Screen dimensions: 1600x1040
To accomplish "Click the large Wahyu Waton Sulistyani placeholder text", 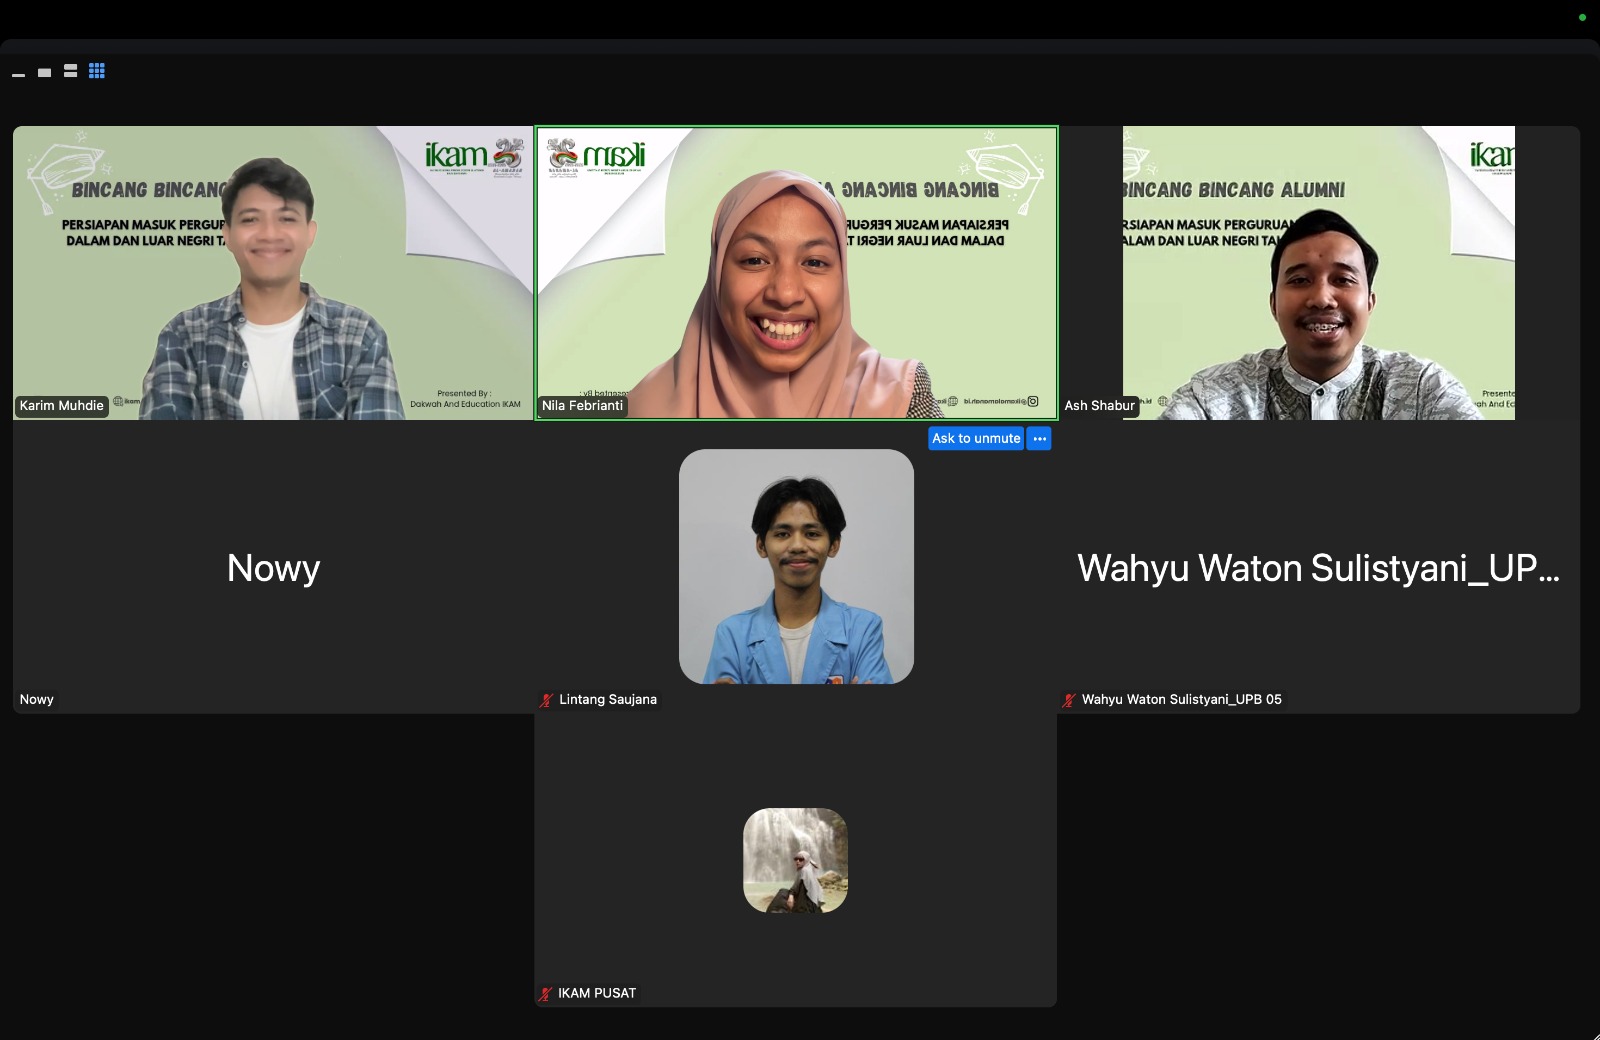I will pyautogui.click(x=1318, y=568).
